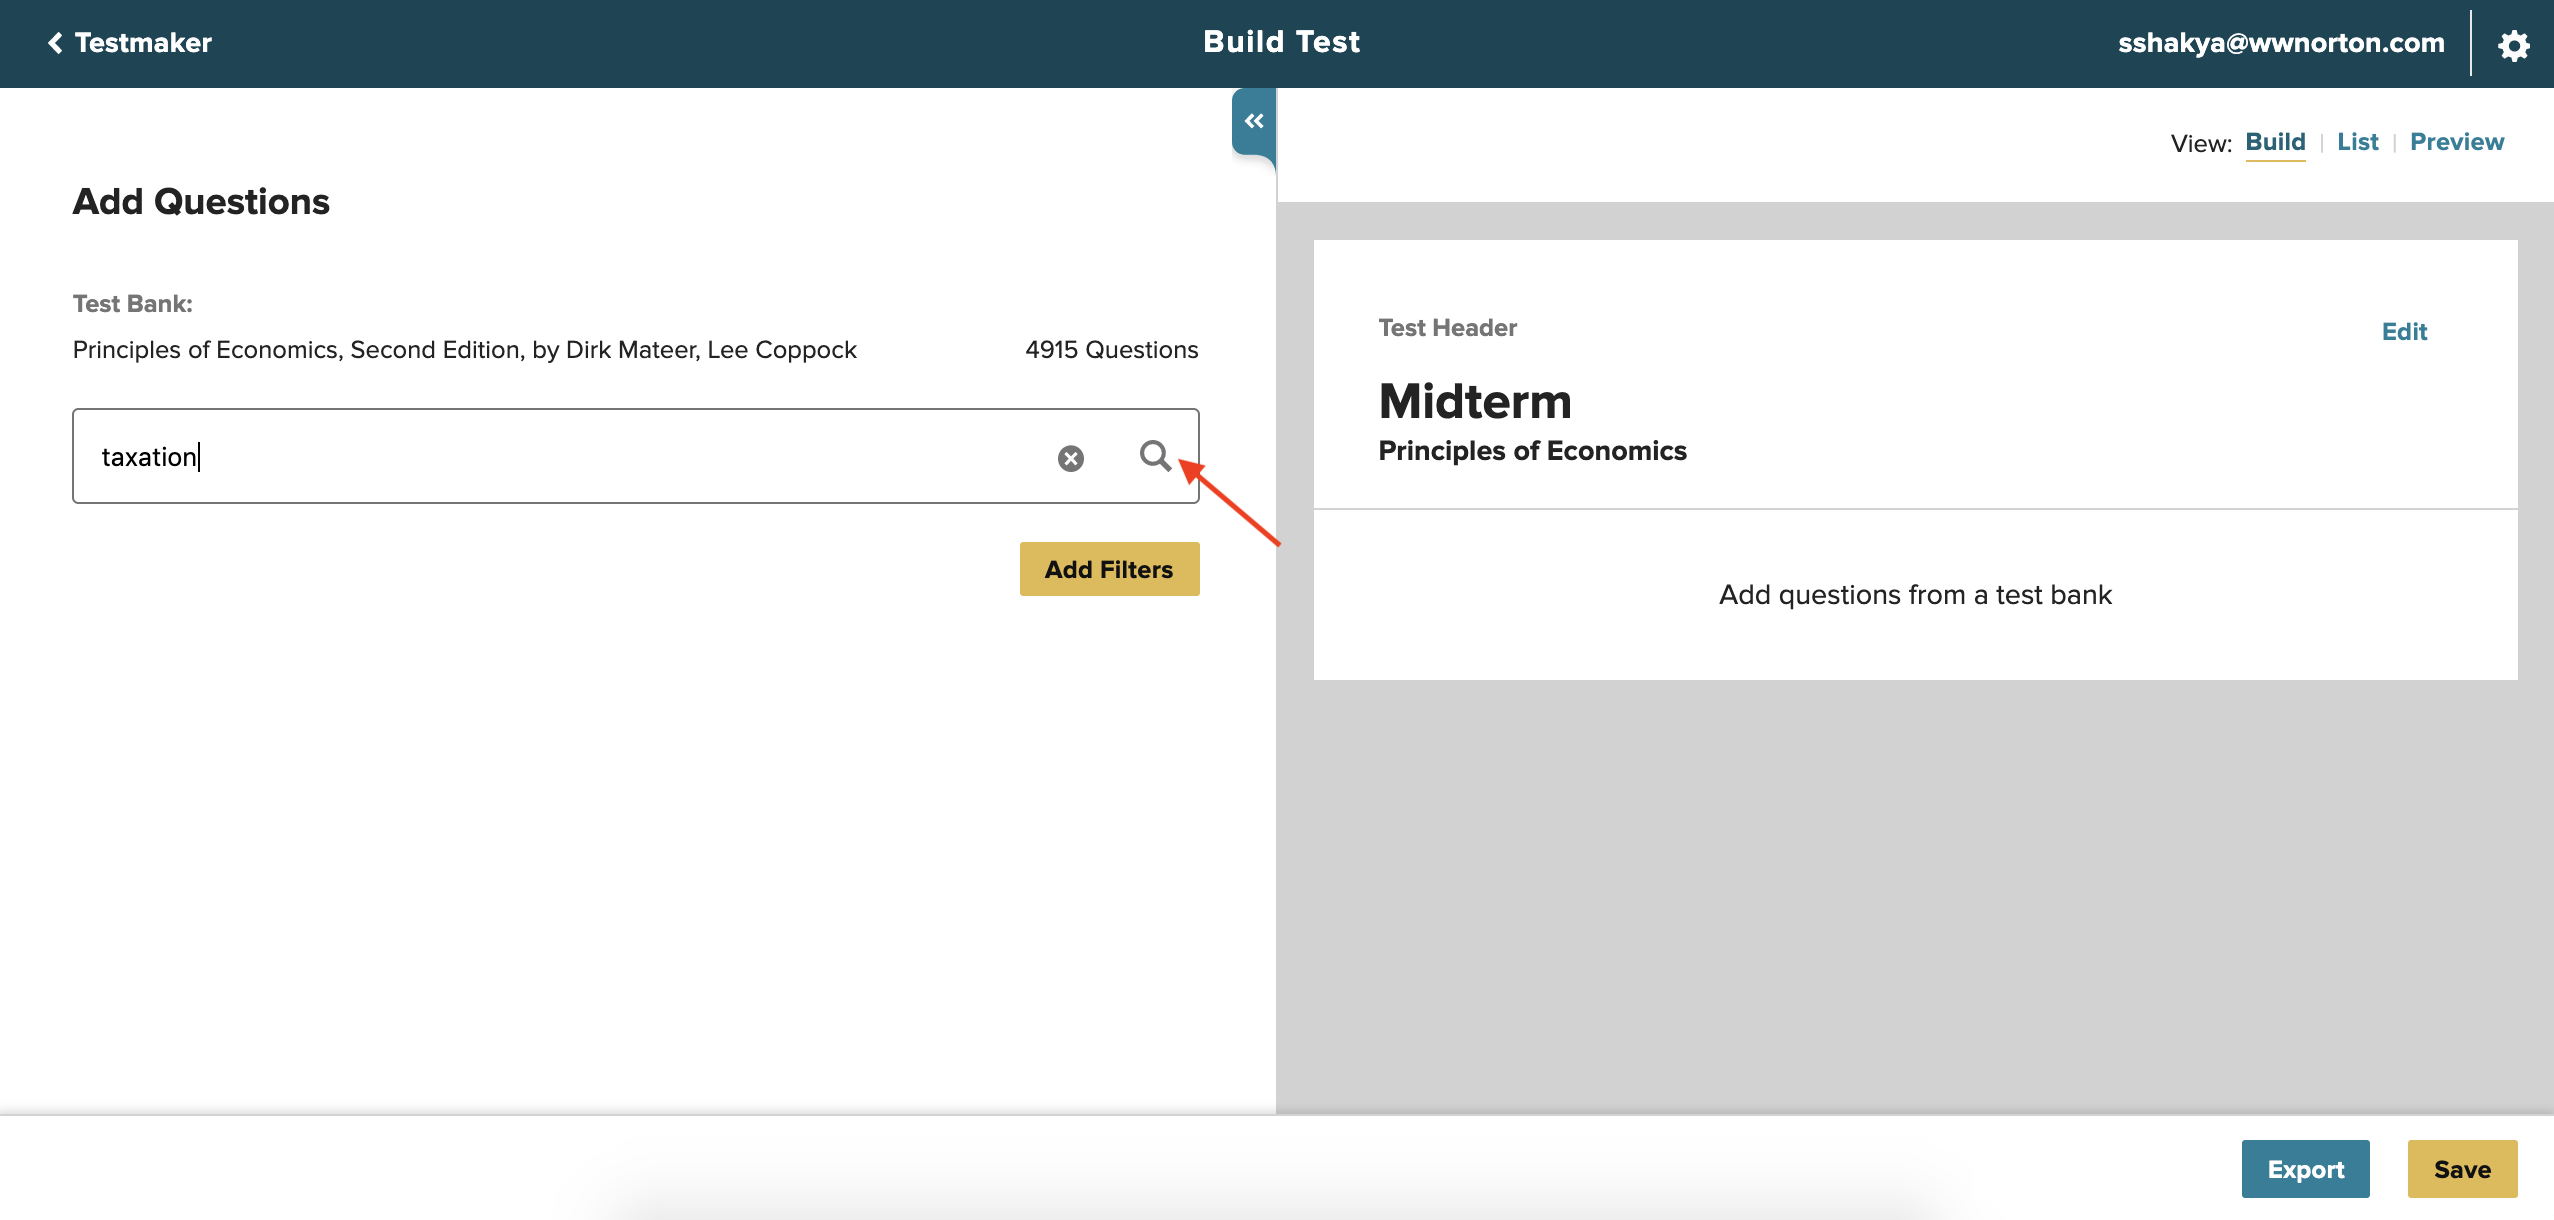Click the back chevron arrow icon
The height and width of the screenshot is (1220, 2554).
pyautogui.click(x=55, y=43)
